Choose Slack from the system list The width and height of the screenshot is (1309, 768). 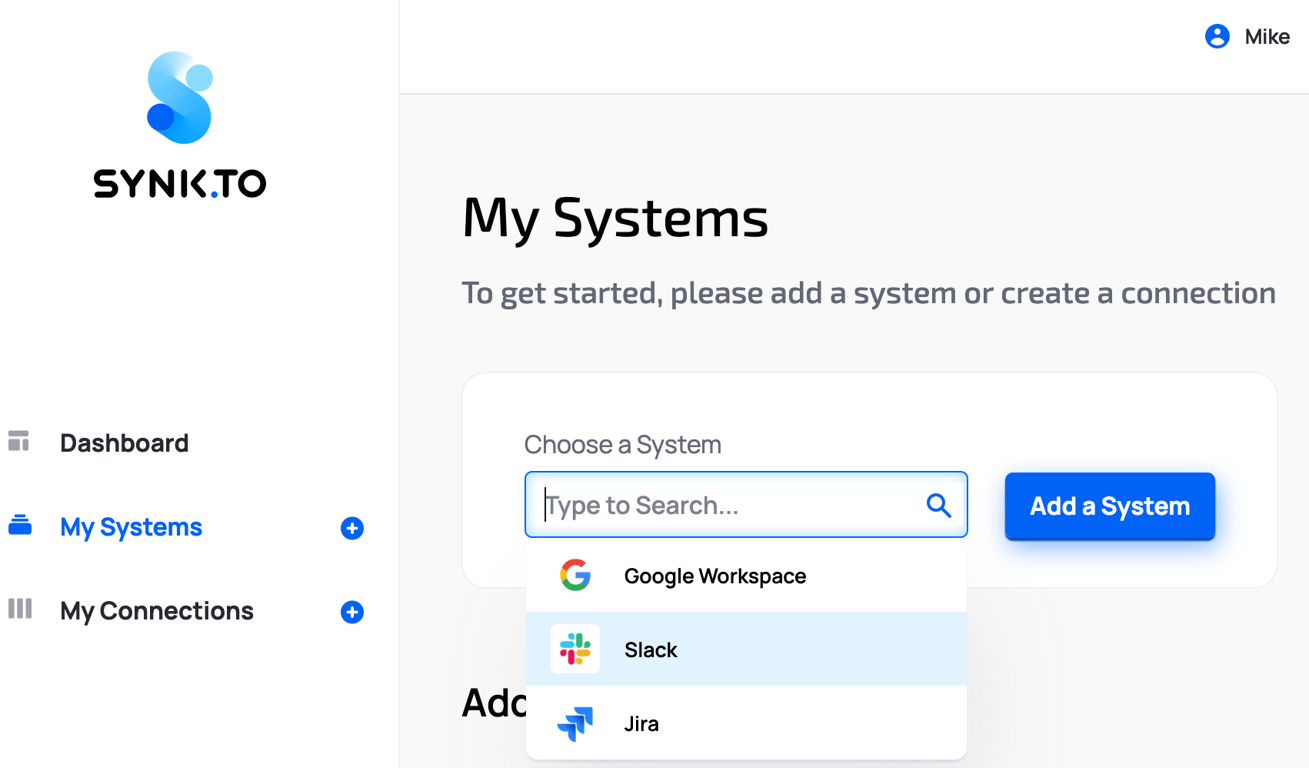746,649
